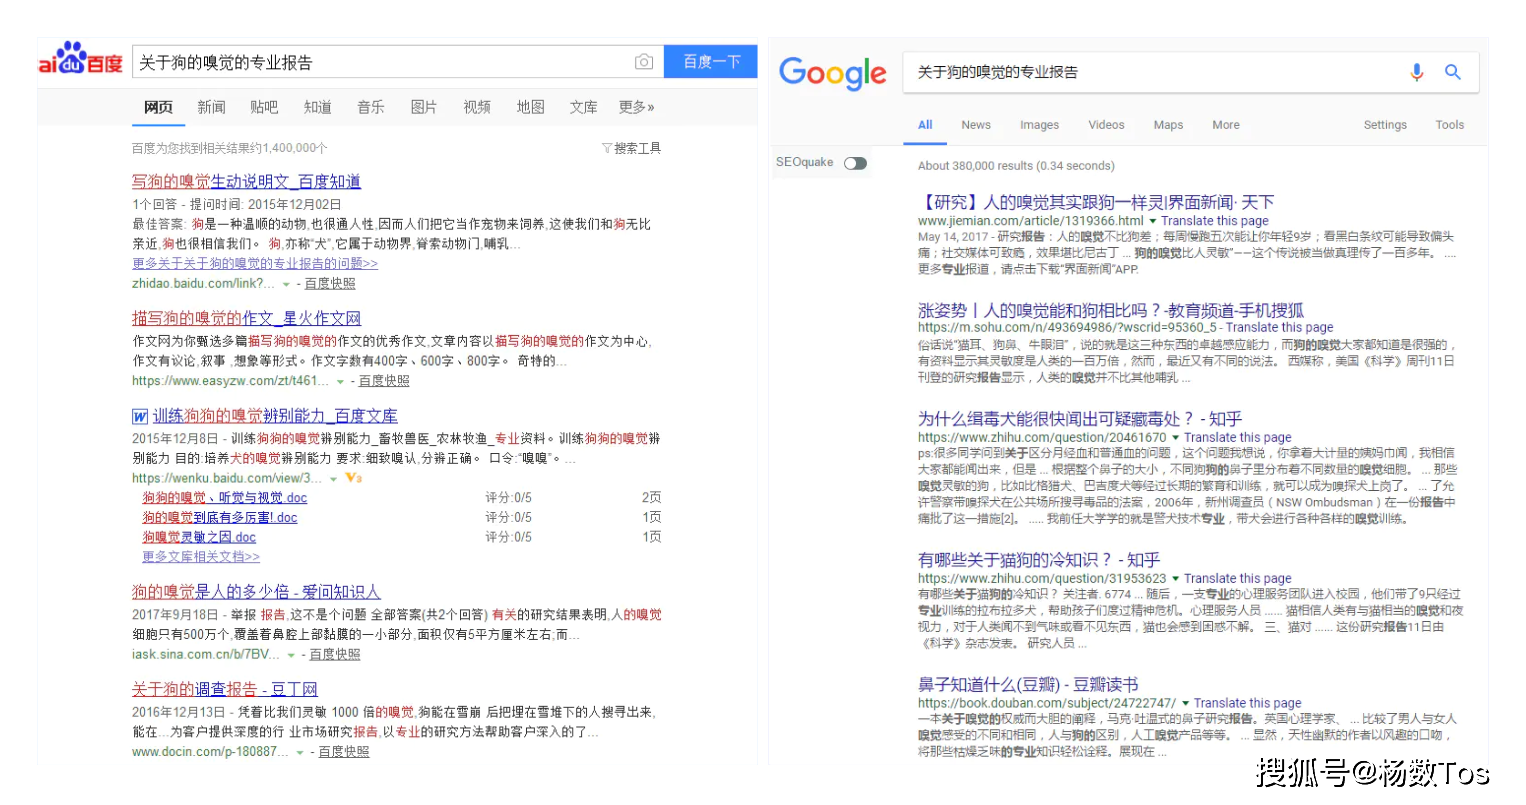Image resolution: width=1526 pixels, height=805 pixels.
Task: Open dropdown arrow next to easyzw.com URL
Action: click(340, 381)
